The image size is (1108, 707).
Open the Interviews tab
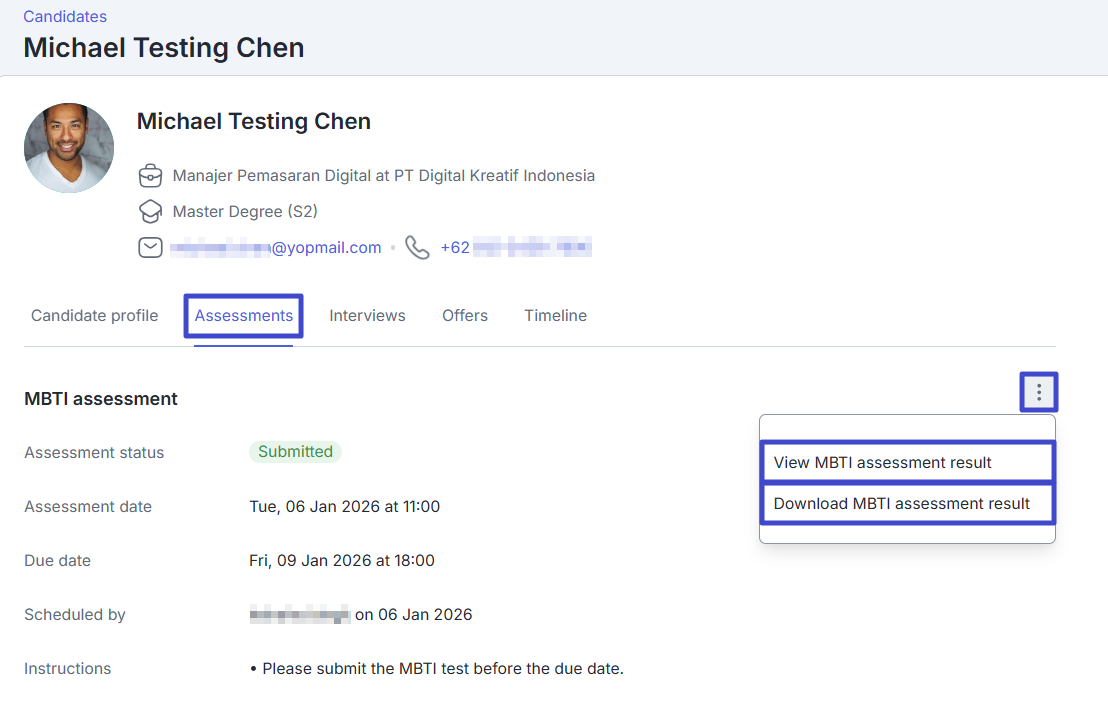367,316
